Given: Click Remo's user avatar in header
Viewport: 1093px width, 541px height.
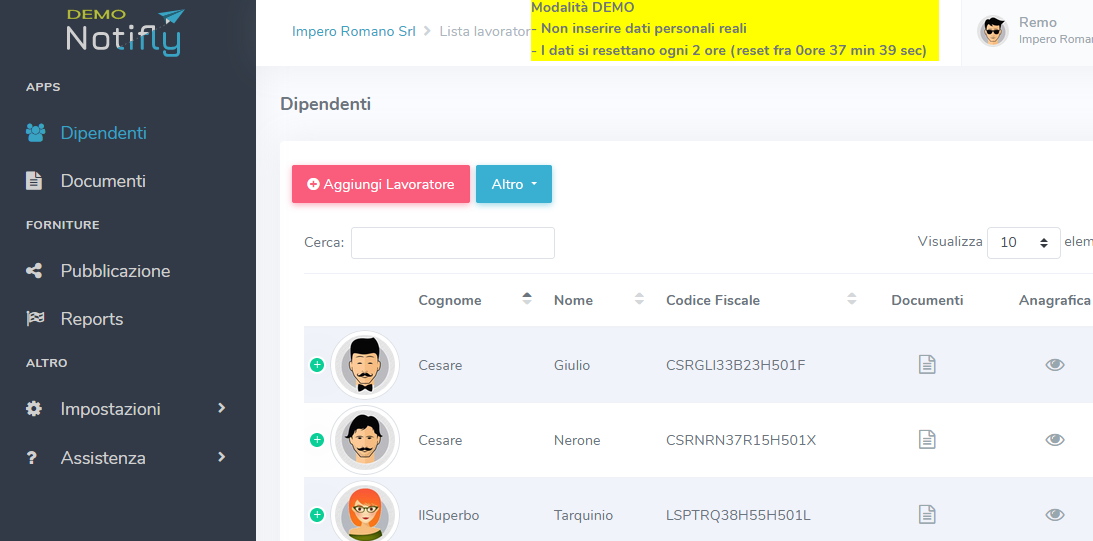Looking at the screenshot, I should point(992,31).
